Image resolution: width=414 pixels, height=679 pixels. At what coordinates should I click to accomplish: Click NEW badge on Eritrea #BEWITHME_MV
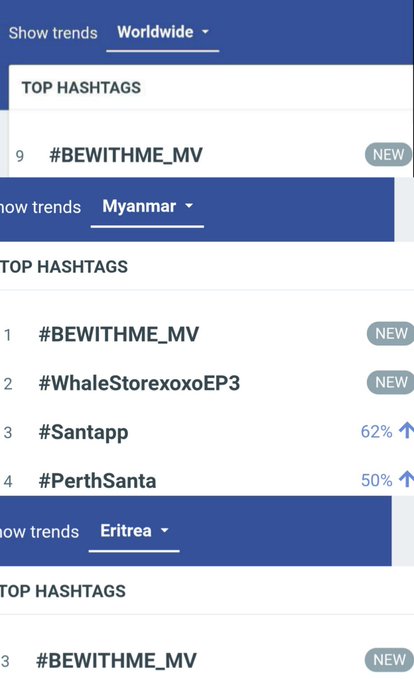(389, 660)
